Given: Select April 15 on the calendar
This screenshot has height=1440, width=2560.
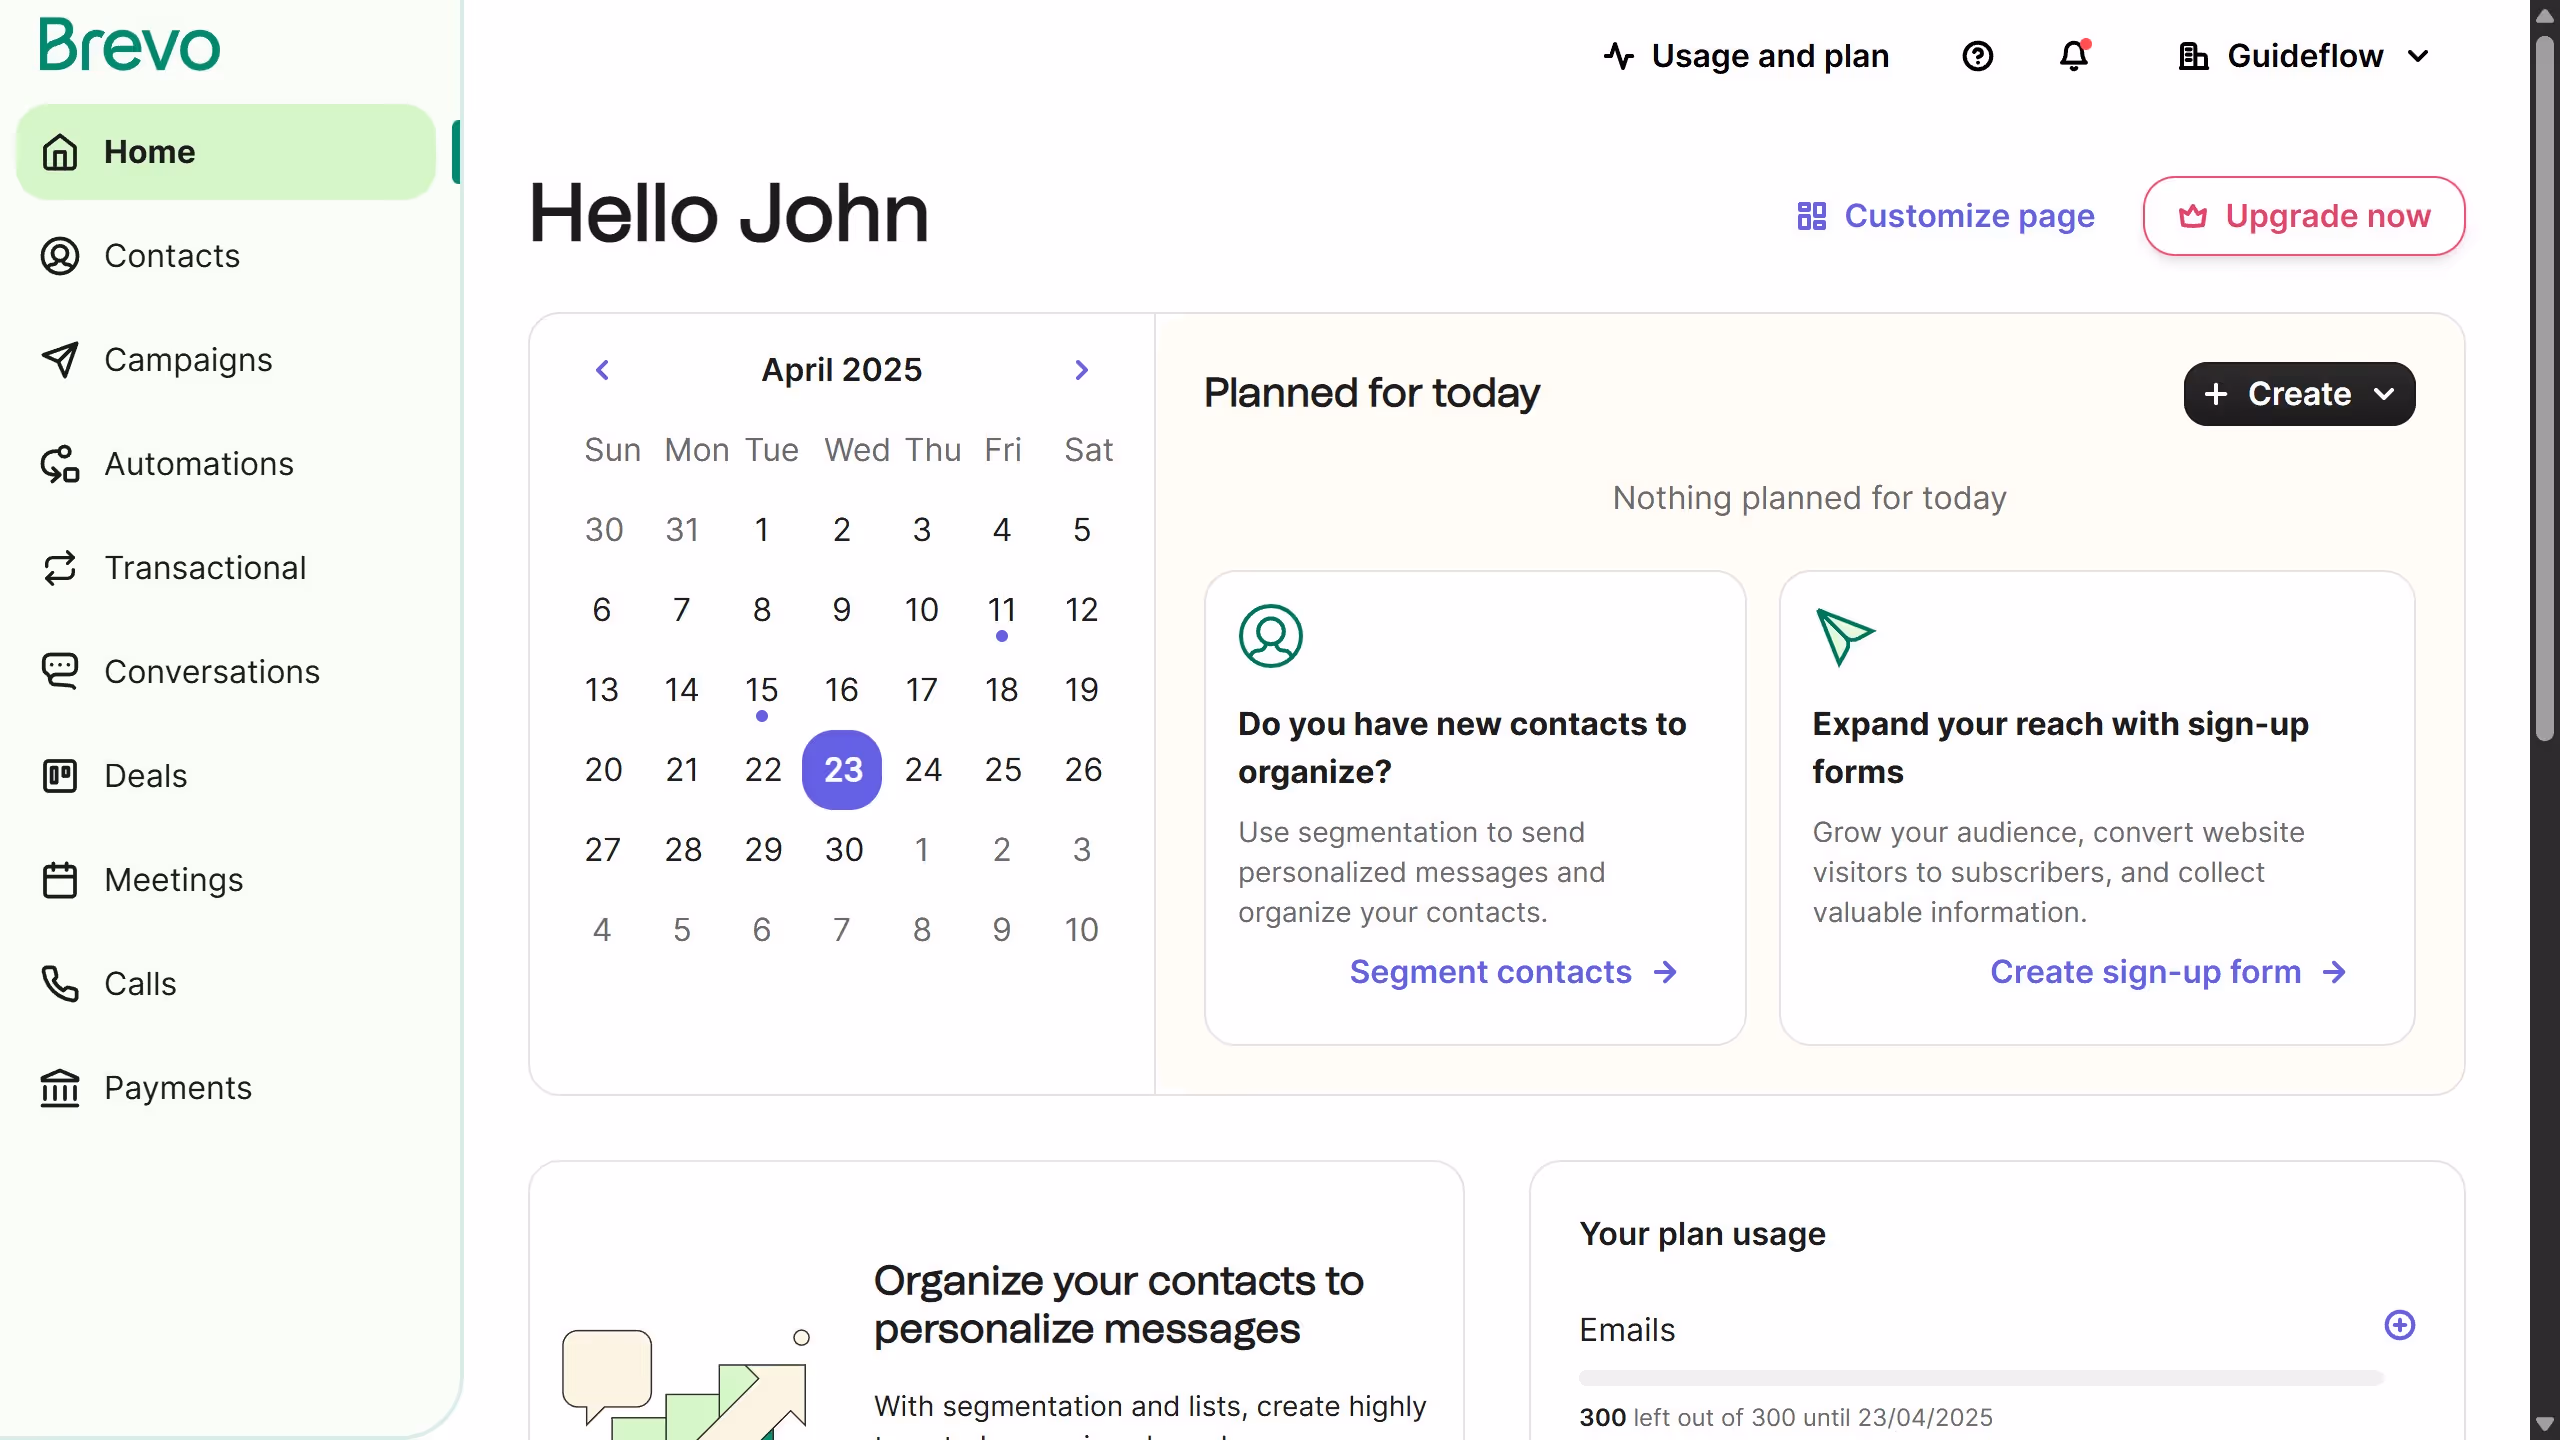Looking at the screenshot, I should (762, 689).
